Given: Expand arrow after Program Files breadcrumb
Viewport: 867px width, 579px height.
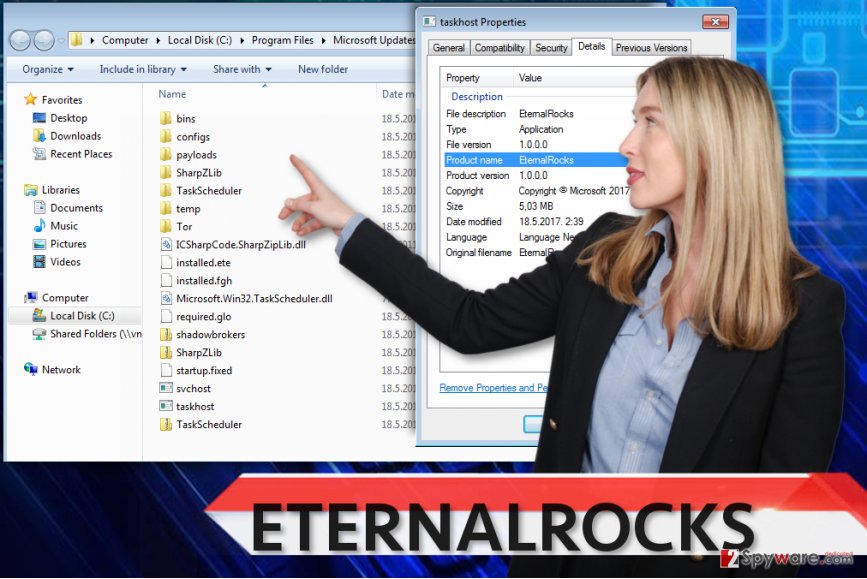Looking at the screenshot, I should pos(323,40).
